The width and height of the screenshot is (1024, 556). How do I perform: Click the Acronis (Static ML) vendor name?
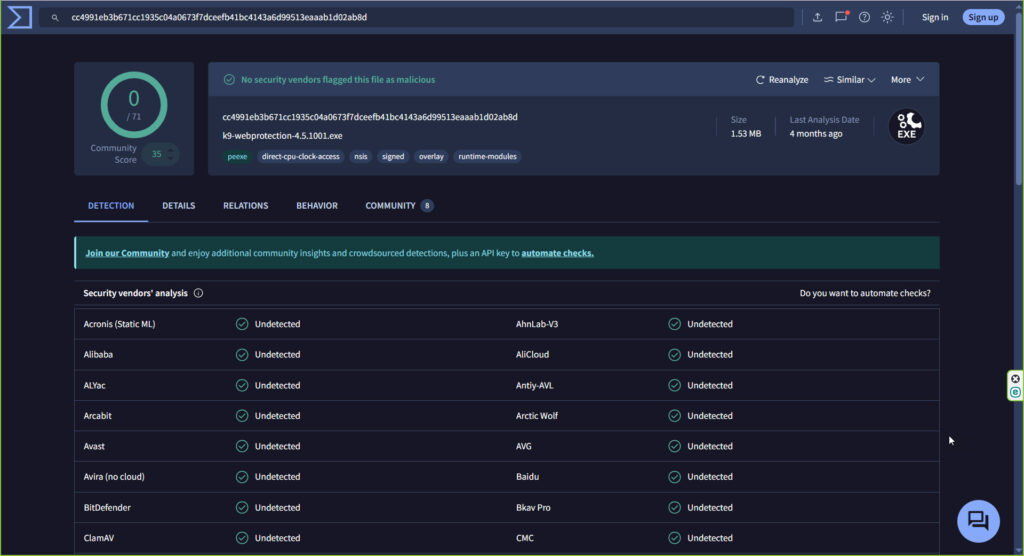pyautogui.click(x=120, y=324)
